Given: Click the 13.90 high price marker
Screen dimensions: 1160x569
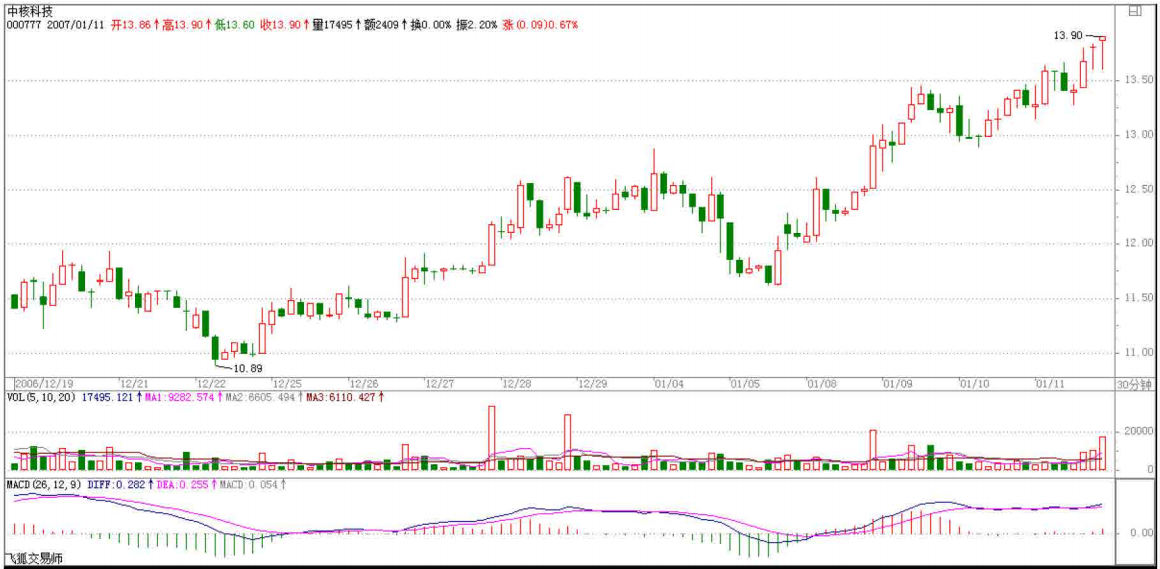Looking at the screenshot, I should 1068,35.
